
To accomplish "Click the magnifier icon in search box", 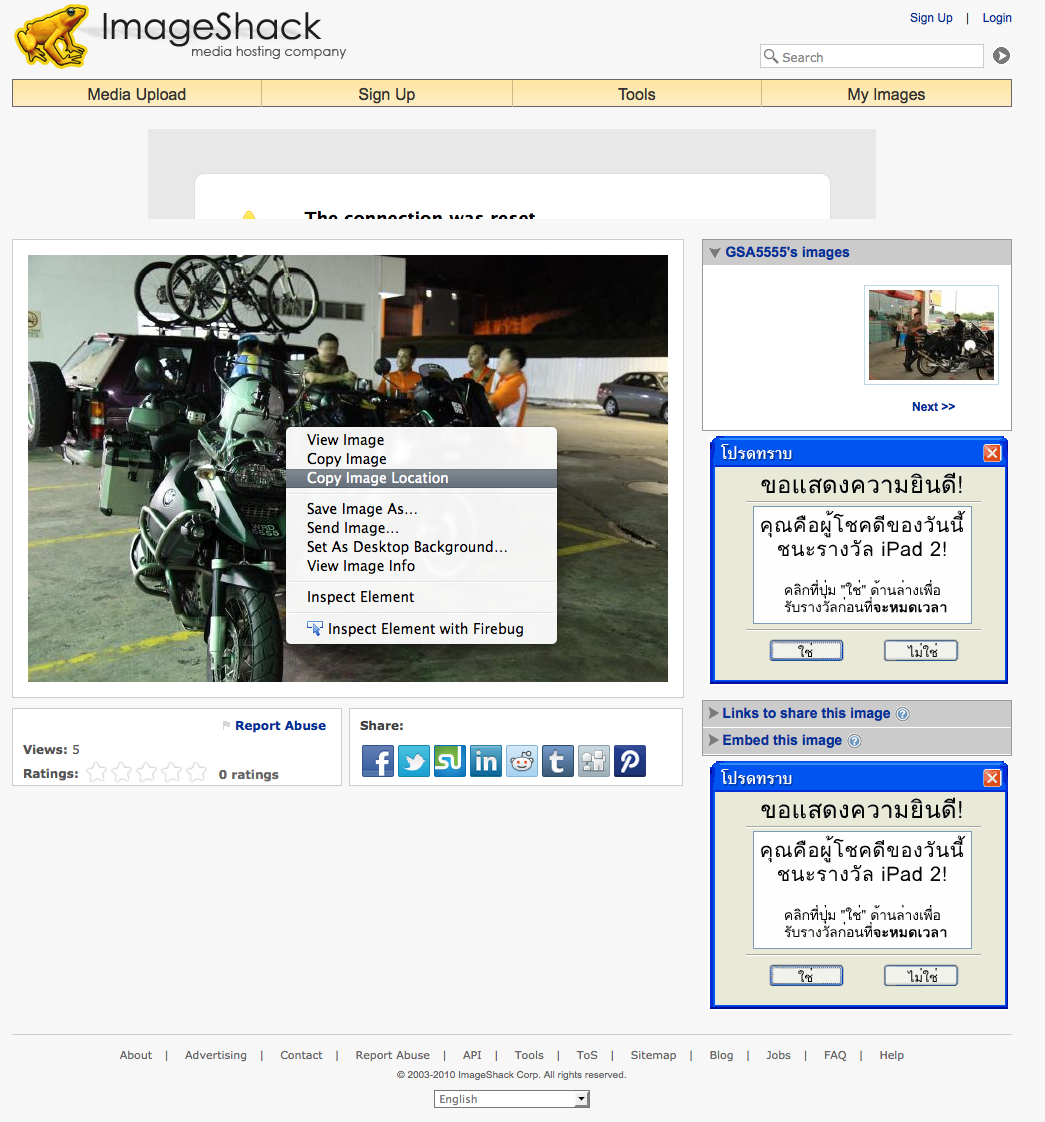I will (771, 56).
